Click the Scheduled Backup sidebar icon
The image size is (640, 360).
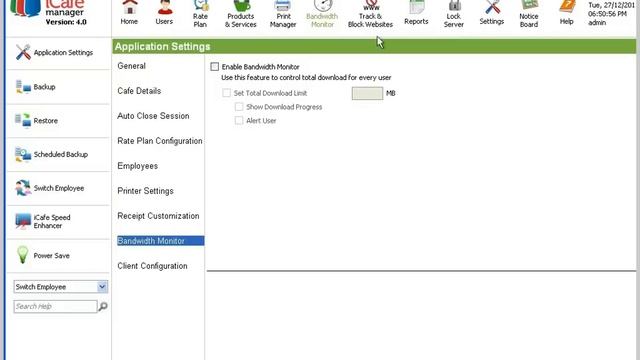[23, 154]
